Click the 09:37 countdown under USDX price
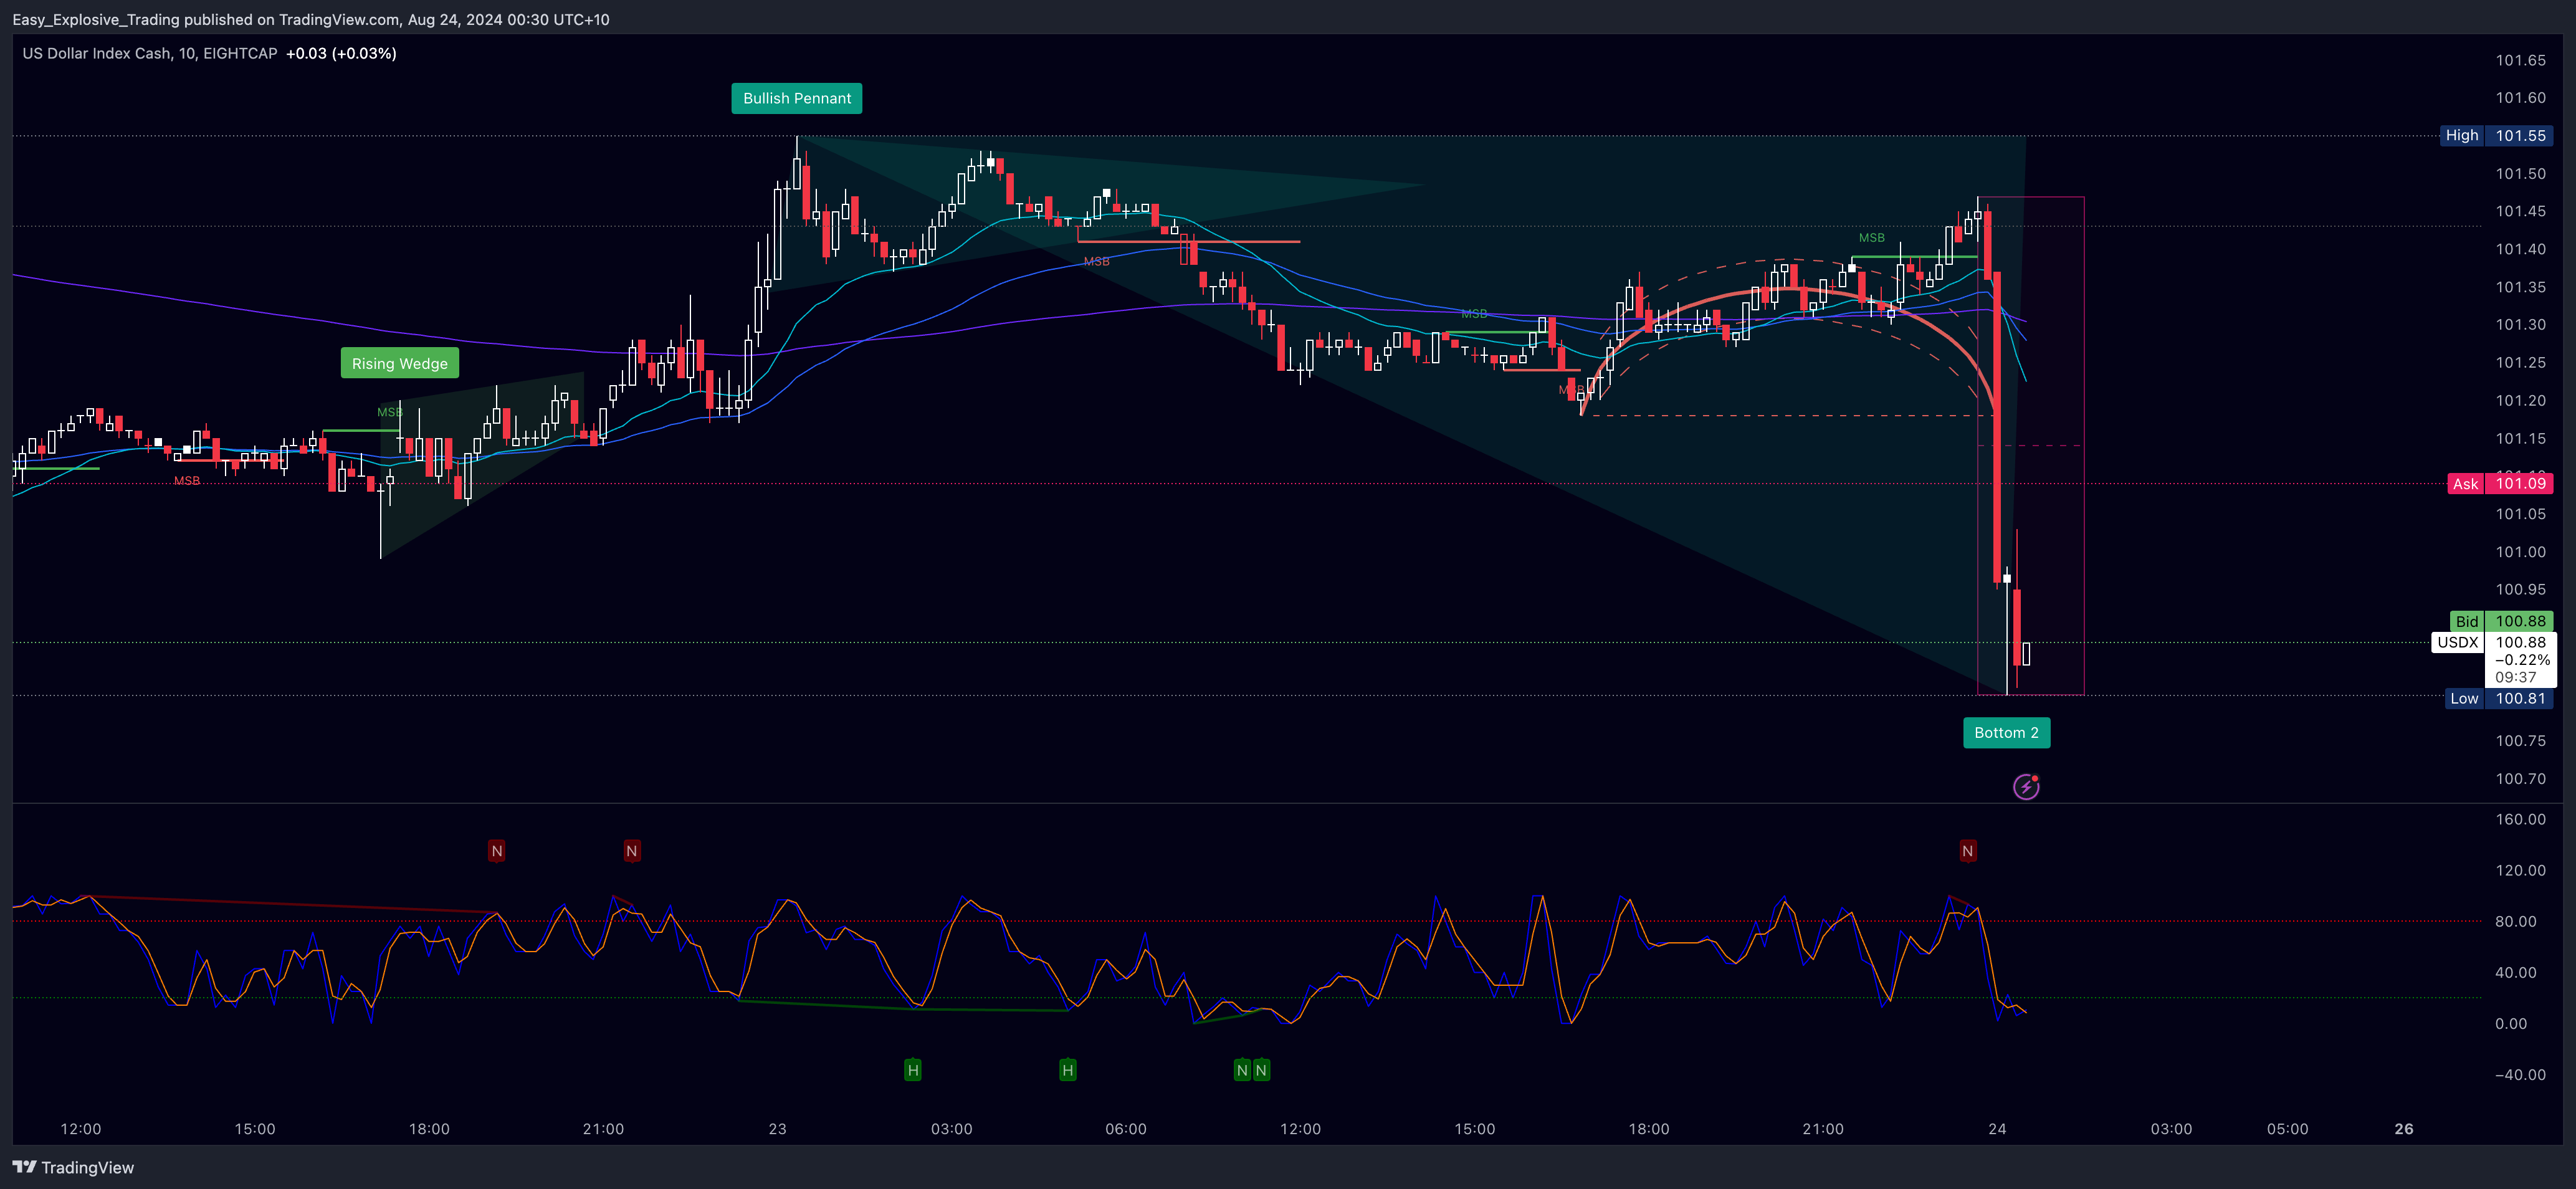This screenshot has width=2576, height=1189. point(2515,677)
